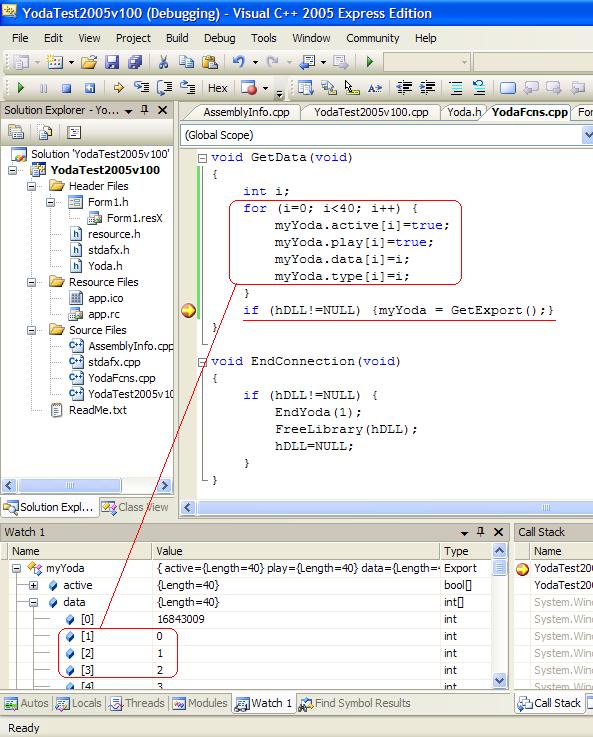Click Increase Indent toolbar icon
The height and width of the screenshot is (737, 593).
[x=427, y=87]
